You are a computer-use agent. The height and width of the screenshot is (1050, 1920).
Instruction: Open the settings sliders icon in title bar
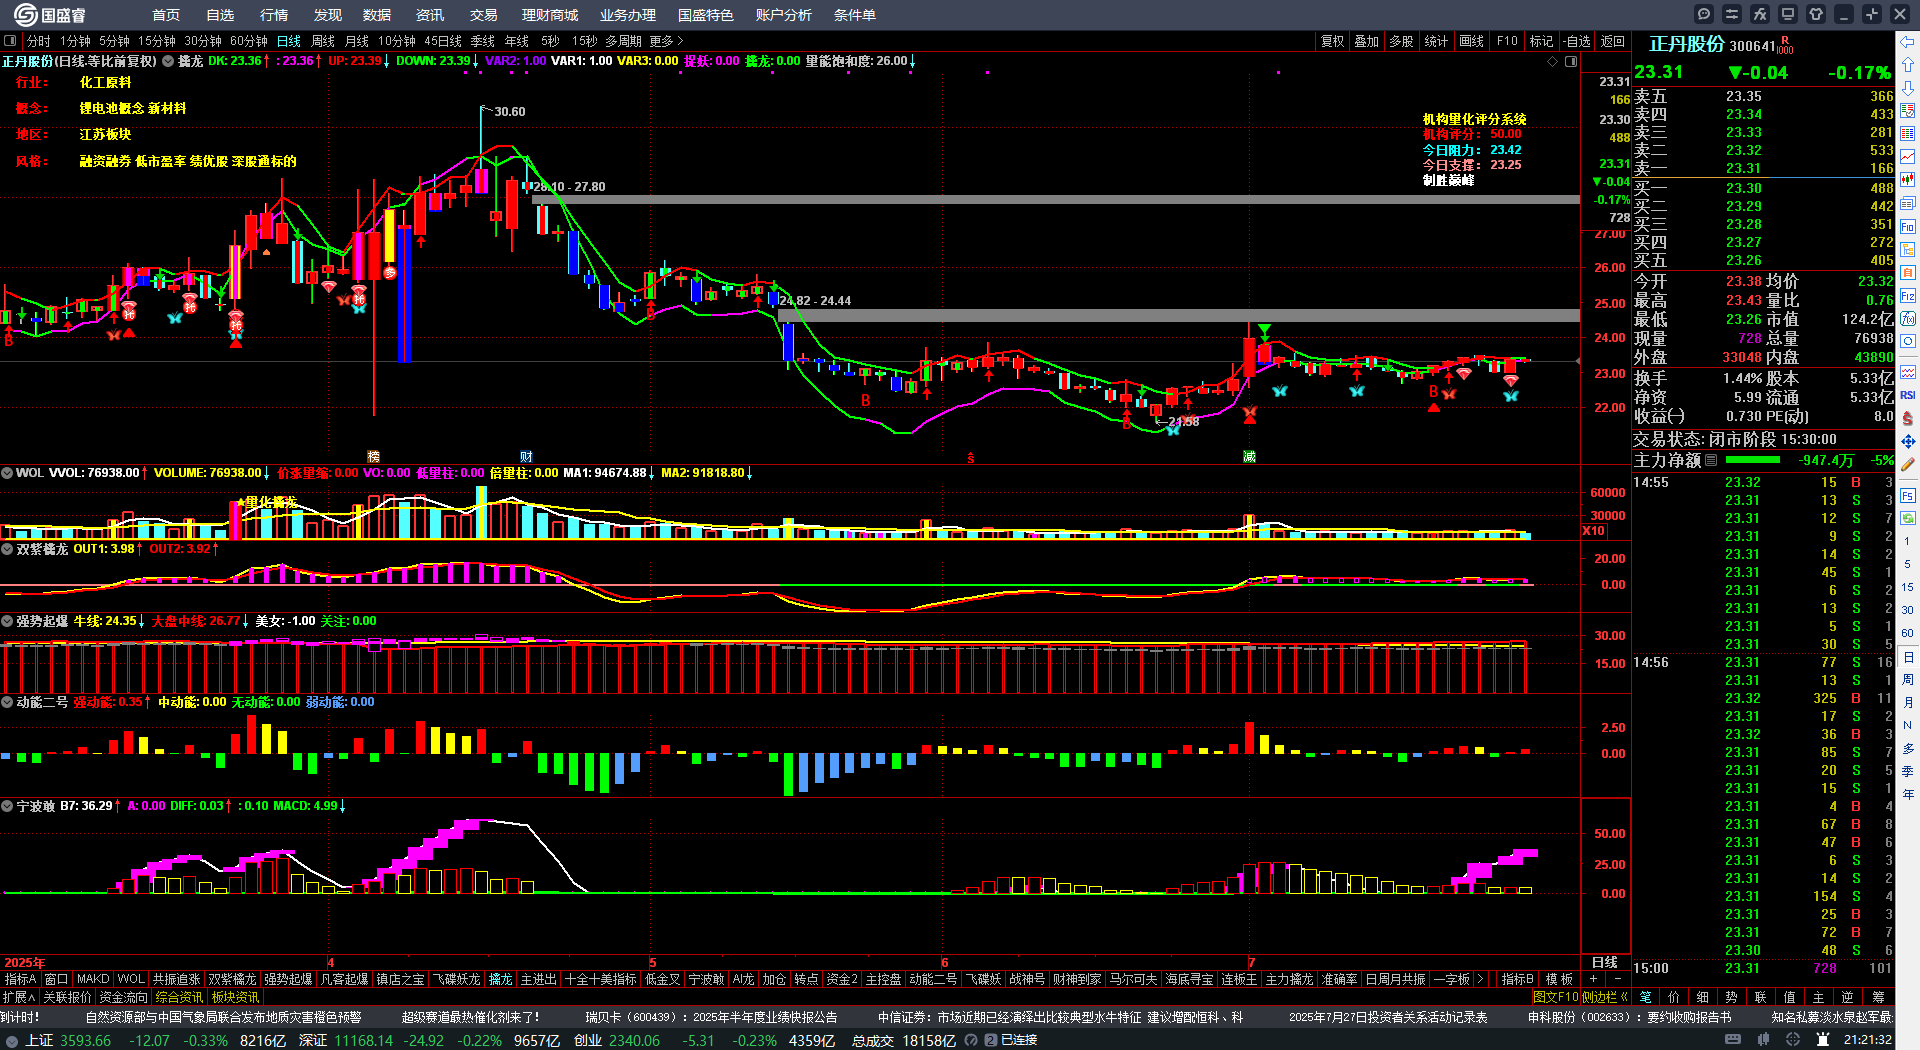click(x=1732, y=14)
